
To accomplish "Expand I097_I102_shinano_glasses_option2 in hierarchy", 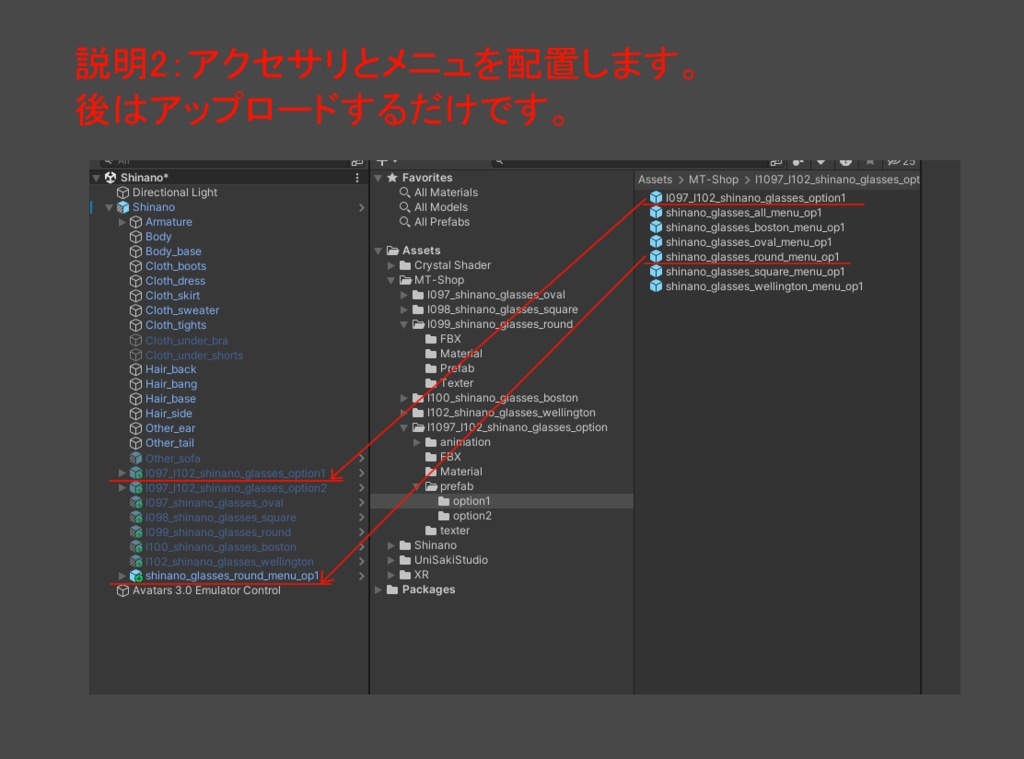I will click(x=122, y=488).
